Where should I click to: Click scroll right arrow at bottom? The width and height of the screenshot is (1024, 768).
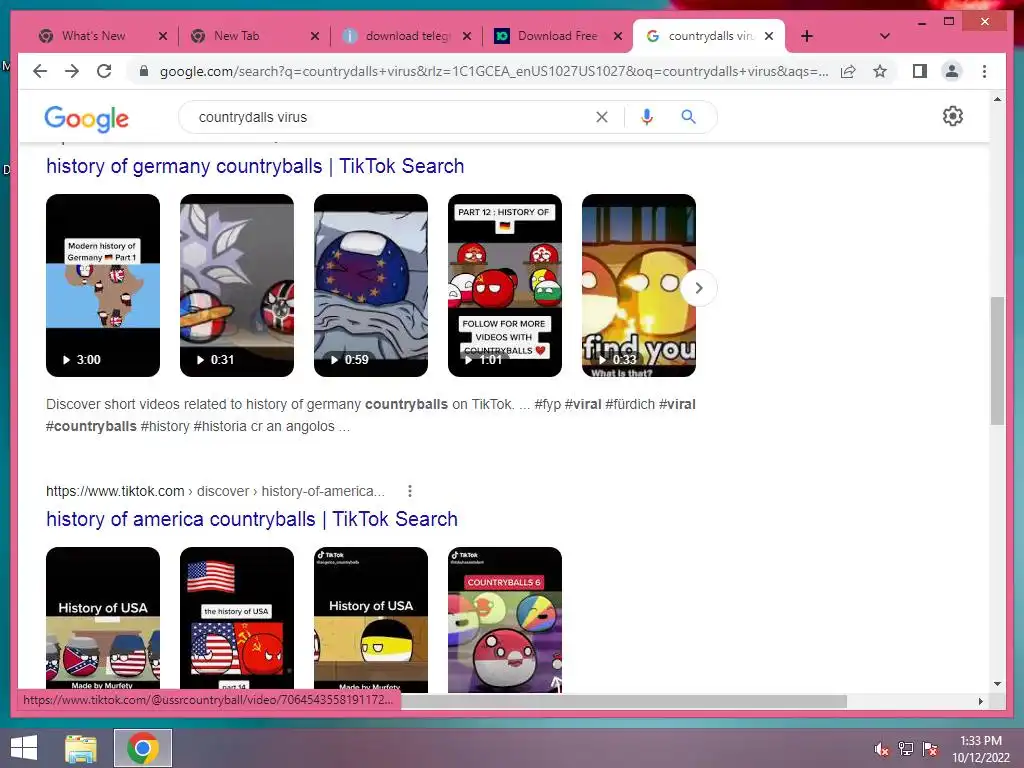(x=980, y=701)
